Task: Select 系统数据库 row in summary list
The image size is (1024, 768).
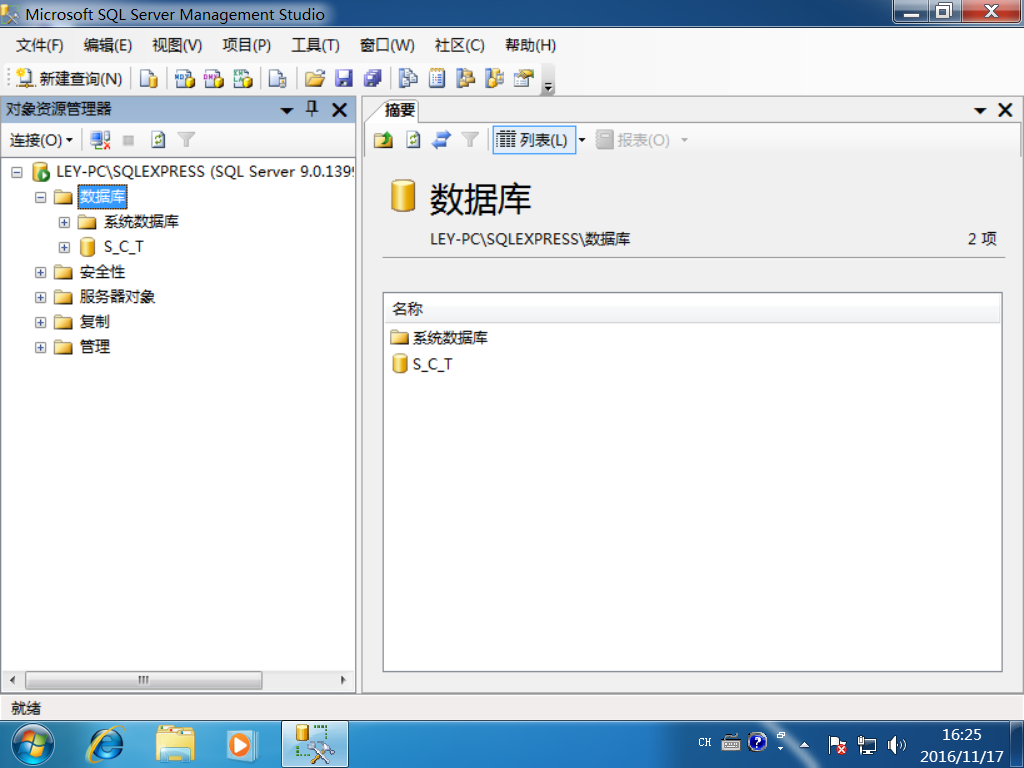Action: coord(440,338)
